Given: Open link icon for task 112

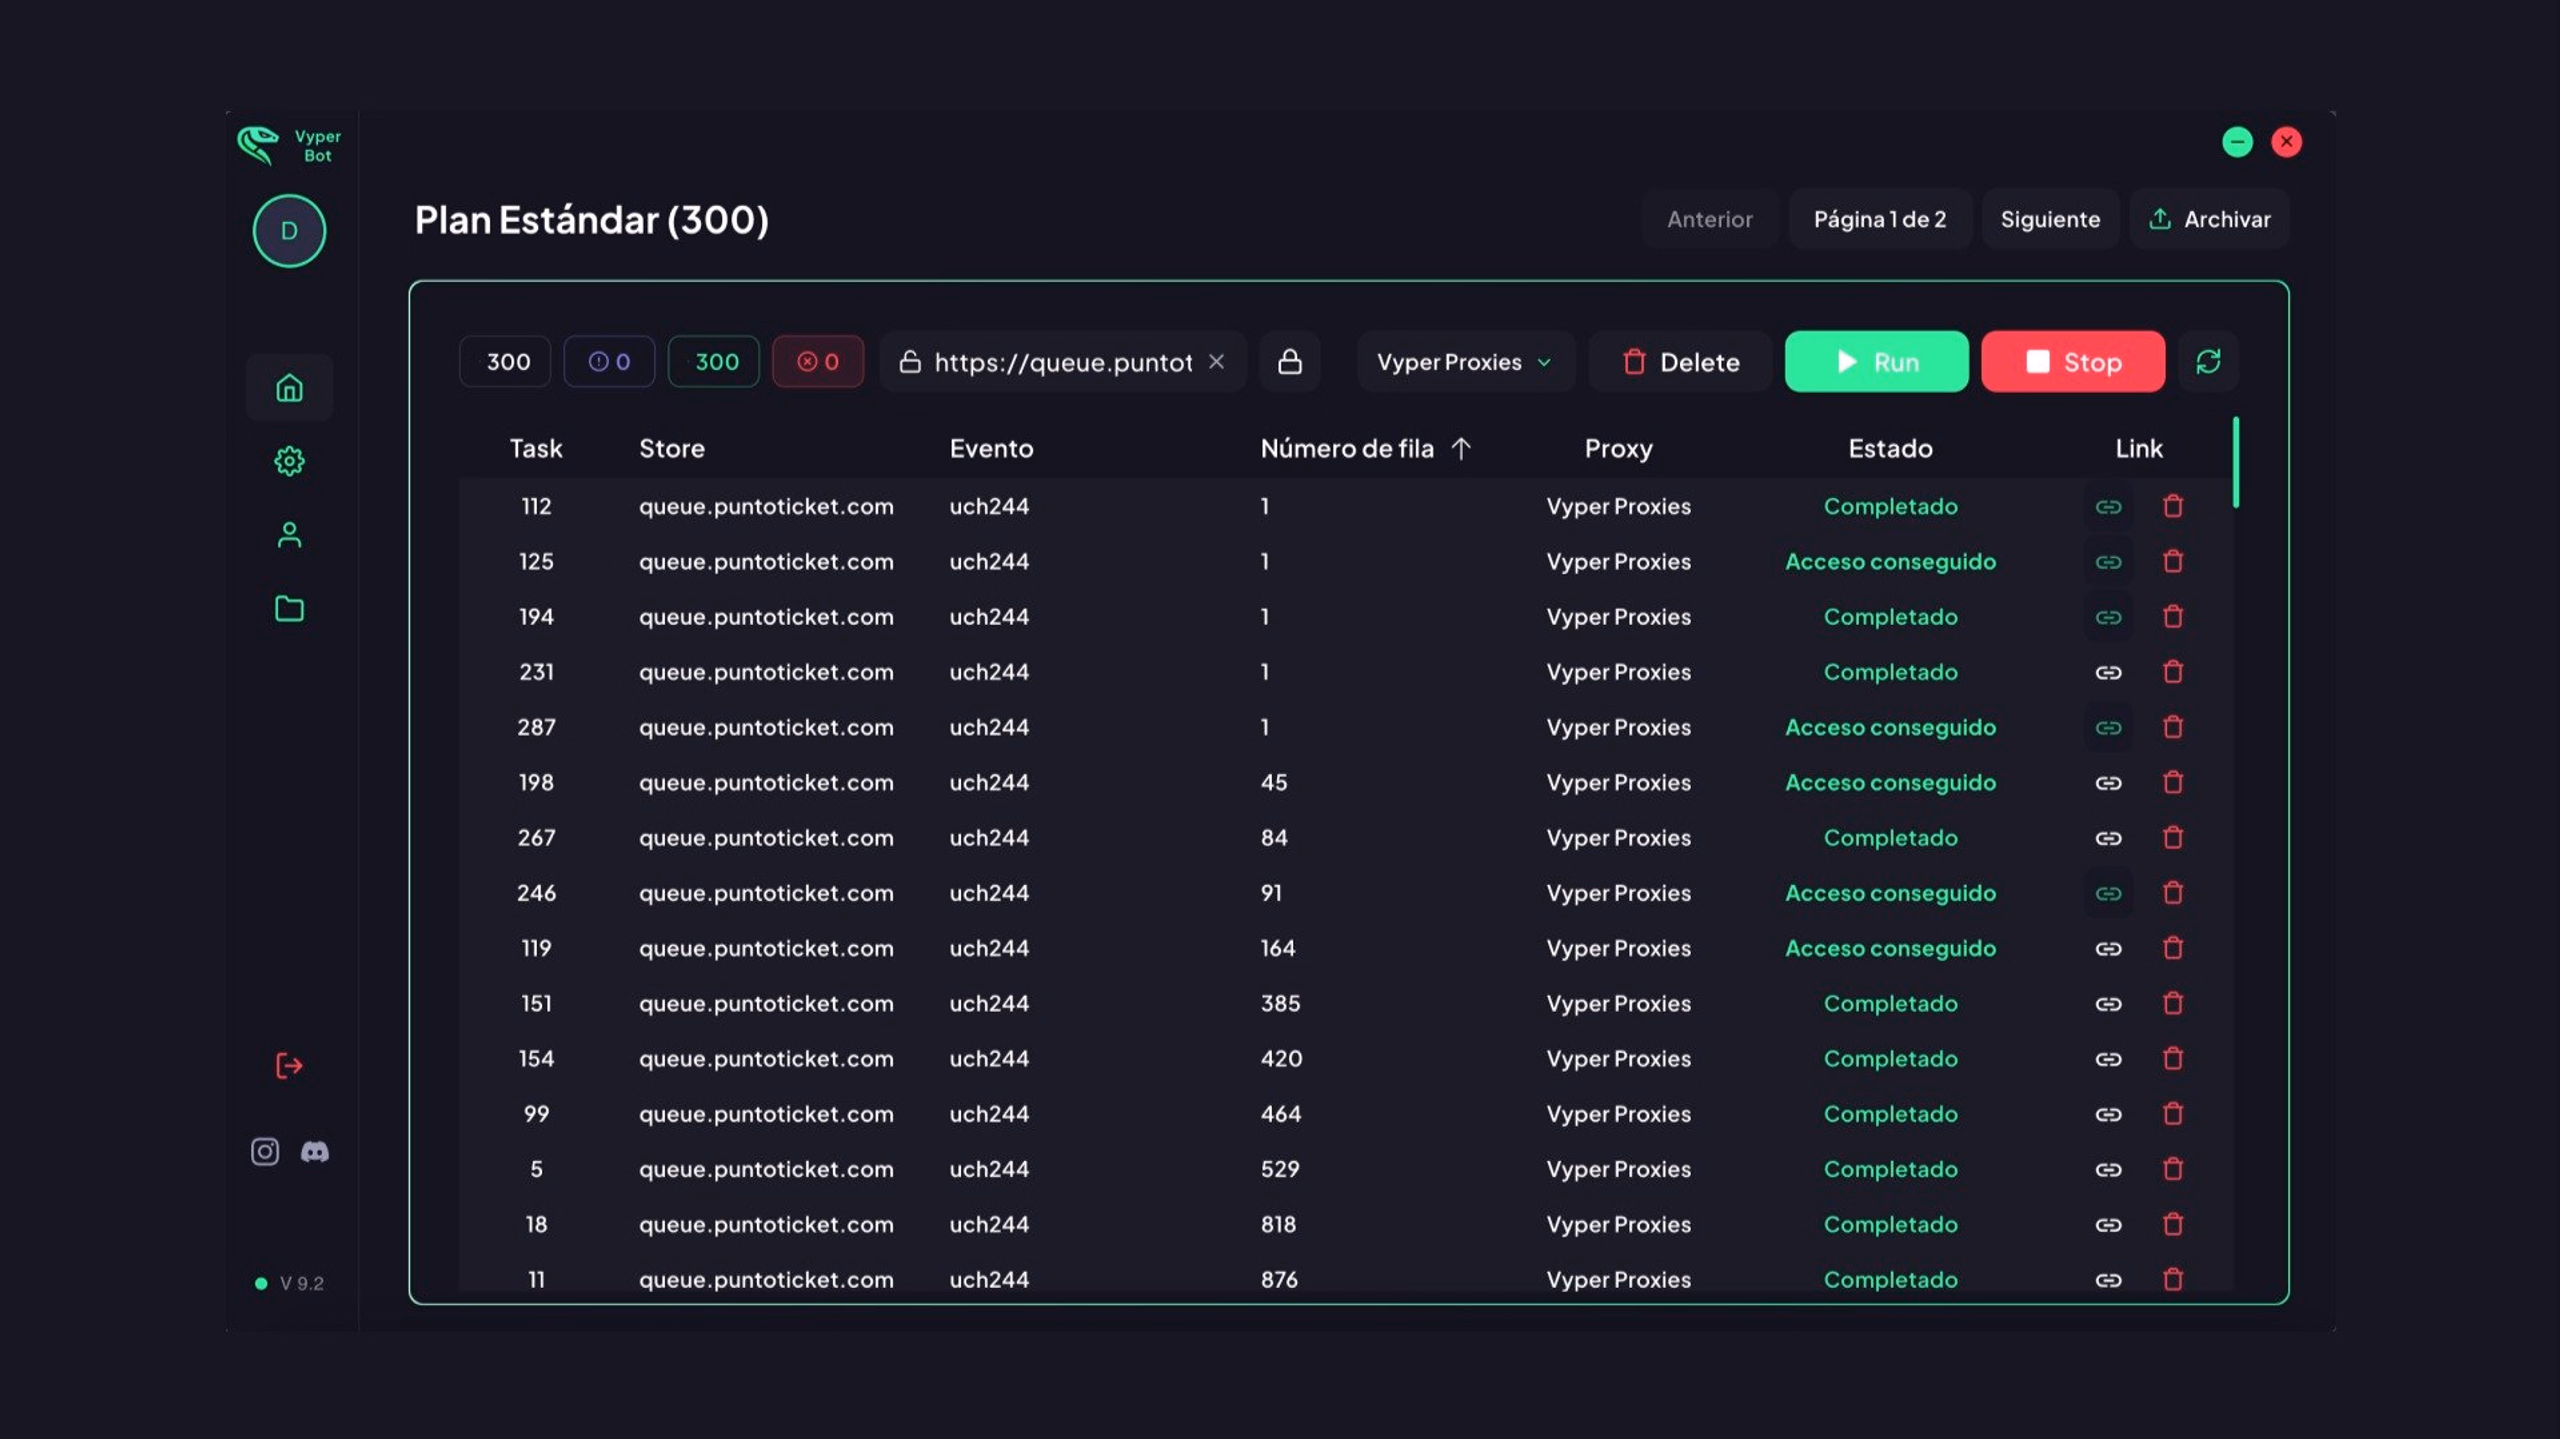Looking at the screenshot, I should (x=2108, y=507).
